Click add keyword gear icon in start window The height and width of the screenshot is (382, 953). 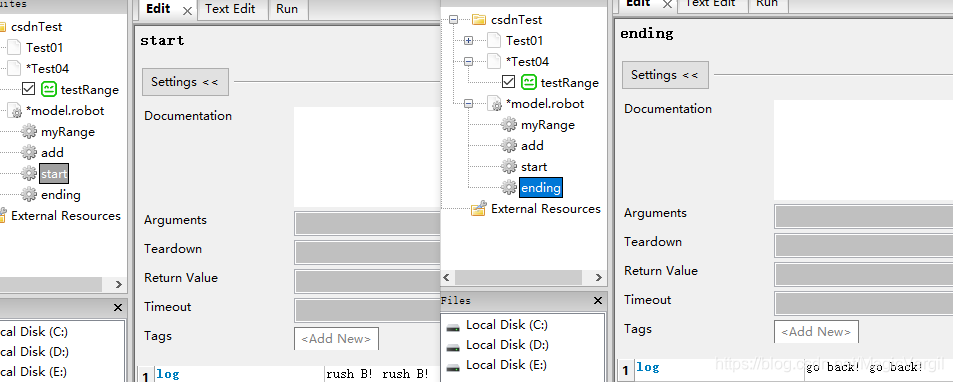(x=29, y=152)
